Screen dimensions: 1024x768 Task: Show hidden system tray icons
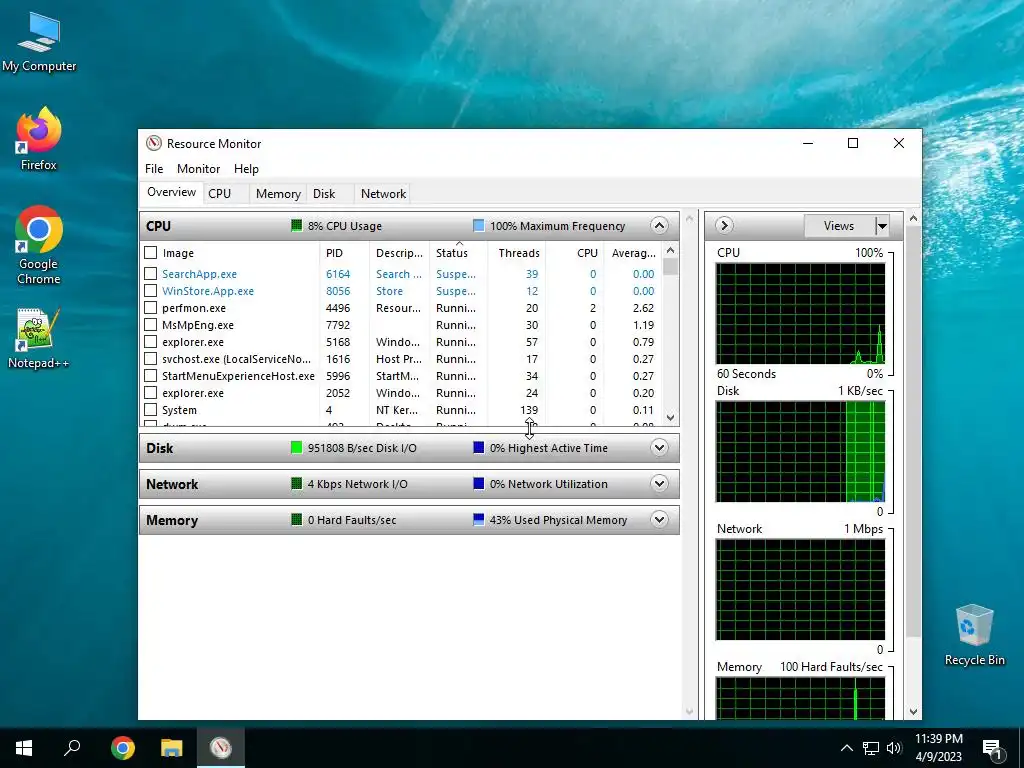click(x=846, y=748)
